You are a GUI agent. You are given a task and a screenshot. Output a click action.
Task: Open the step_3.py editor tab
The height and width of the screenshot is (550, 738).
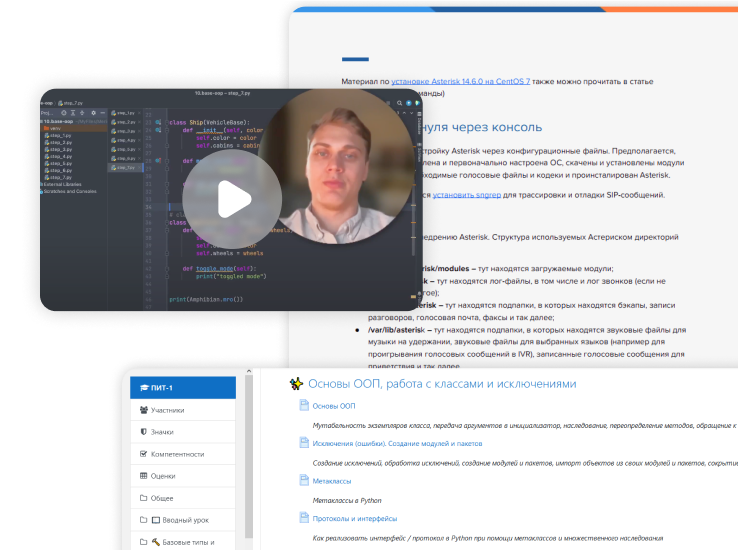pos(125,131)
